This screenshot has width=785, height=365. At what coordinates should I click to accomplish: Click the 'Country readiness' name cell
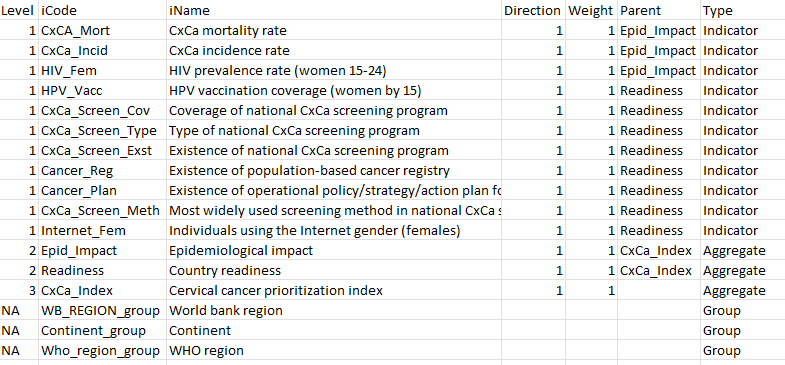(x=334, y=270)
